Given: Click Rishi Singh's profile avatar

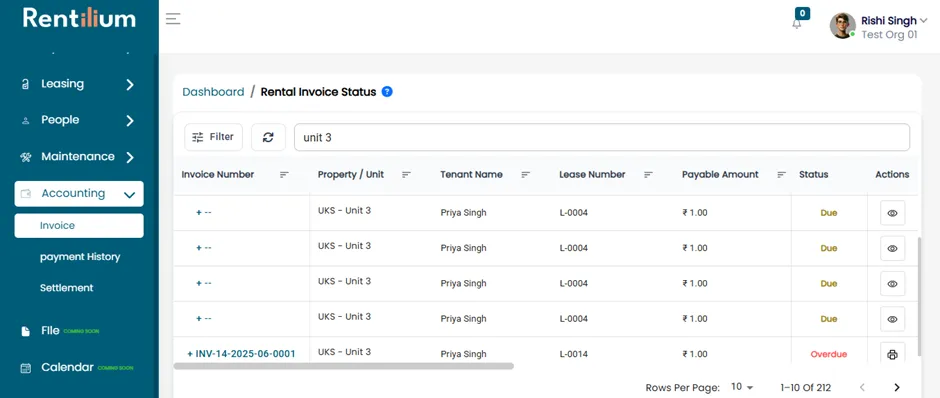Looking at the screenshot, I should tap(842, 26).
